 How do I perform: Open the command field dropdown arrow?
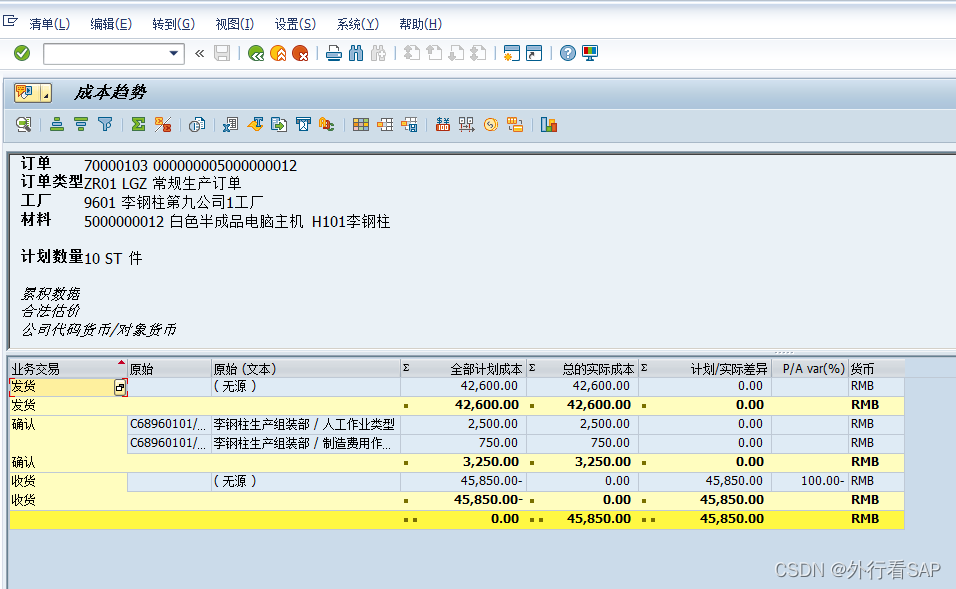tap(174, 53)
